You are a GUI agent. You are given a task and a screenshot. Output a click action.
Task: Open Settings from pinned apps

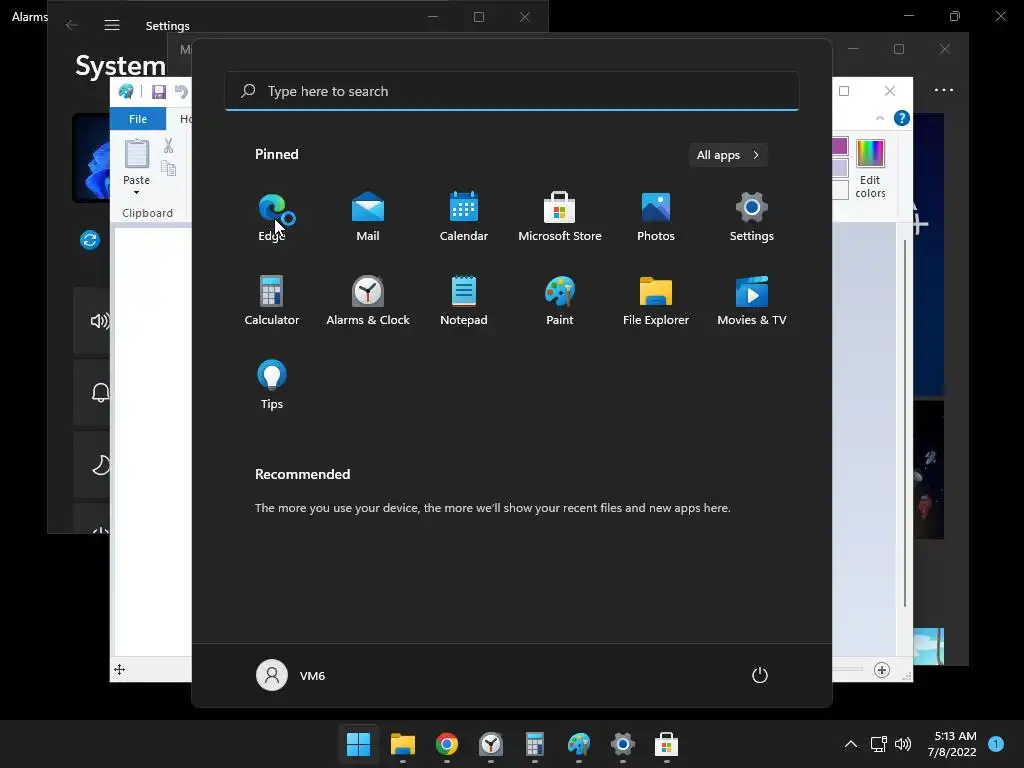[x=752, y=217]
